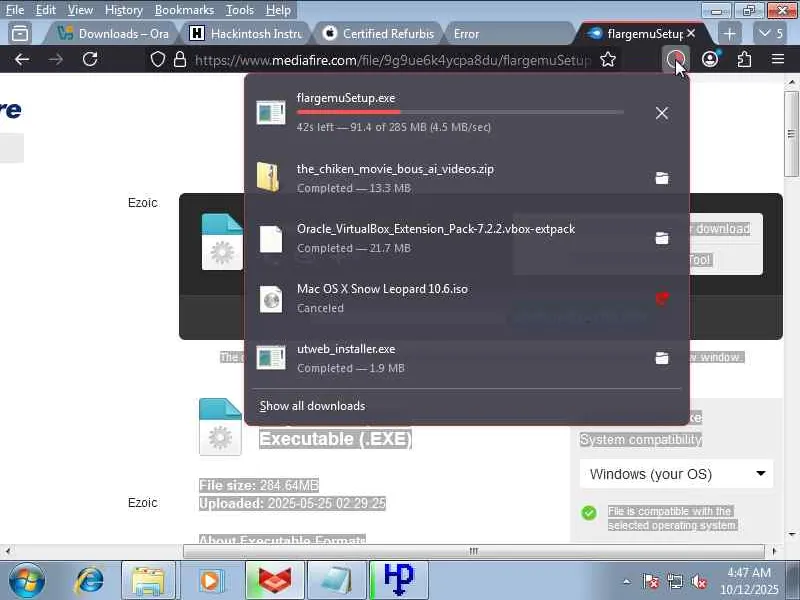Click the horizontal page scrollbar thumb
The height and width of the screenshot is (600, 800).
pyautogui.click(x=473, y=551)
